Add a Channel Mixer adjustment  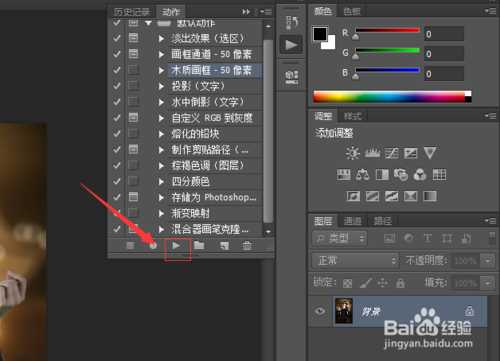pyautogui.click(x=420, y=174)
